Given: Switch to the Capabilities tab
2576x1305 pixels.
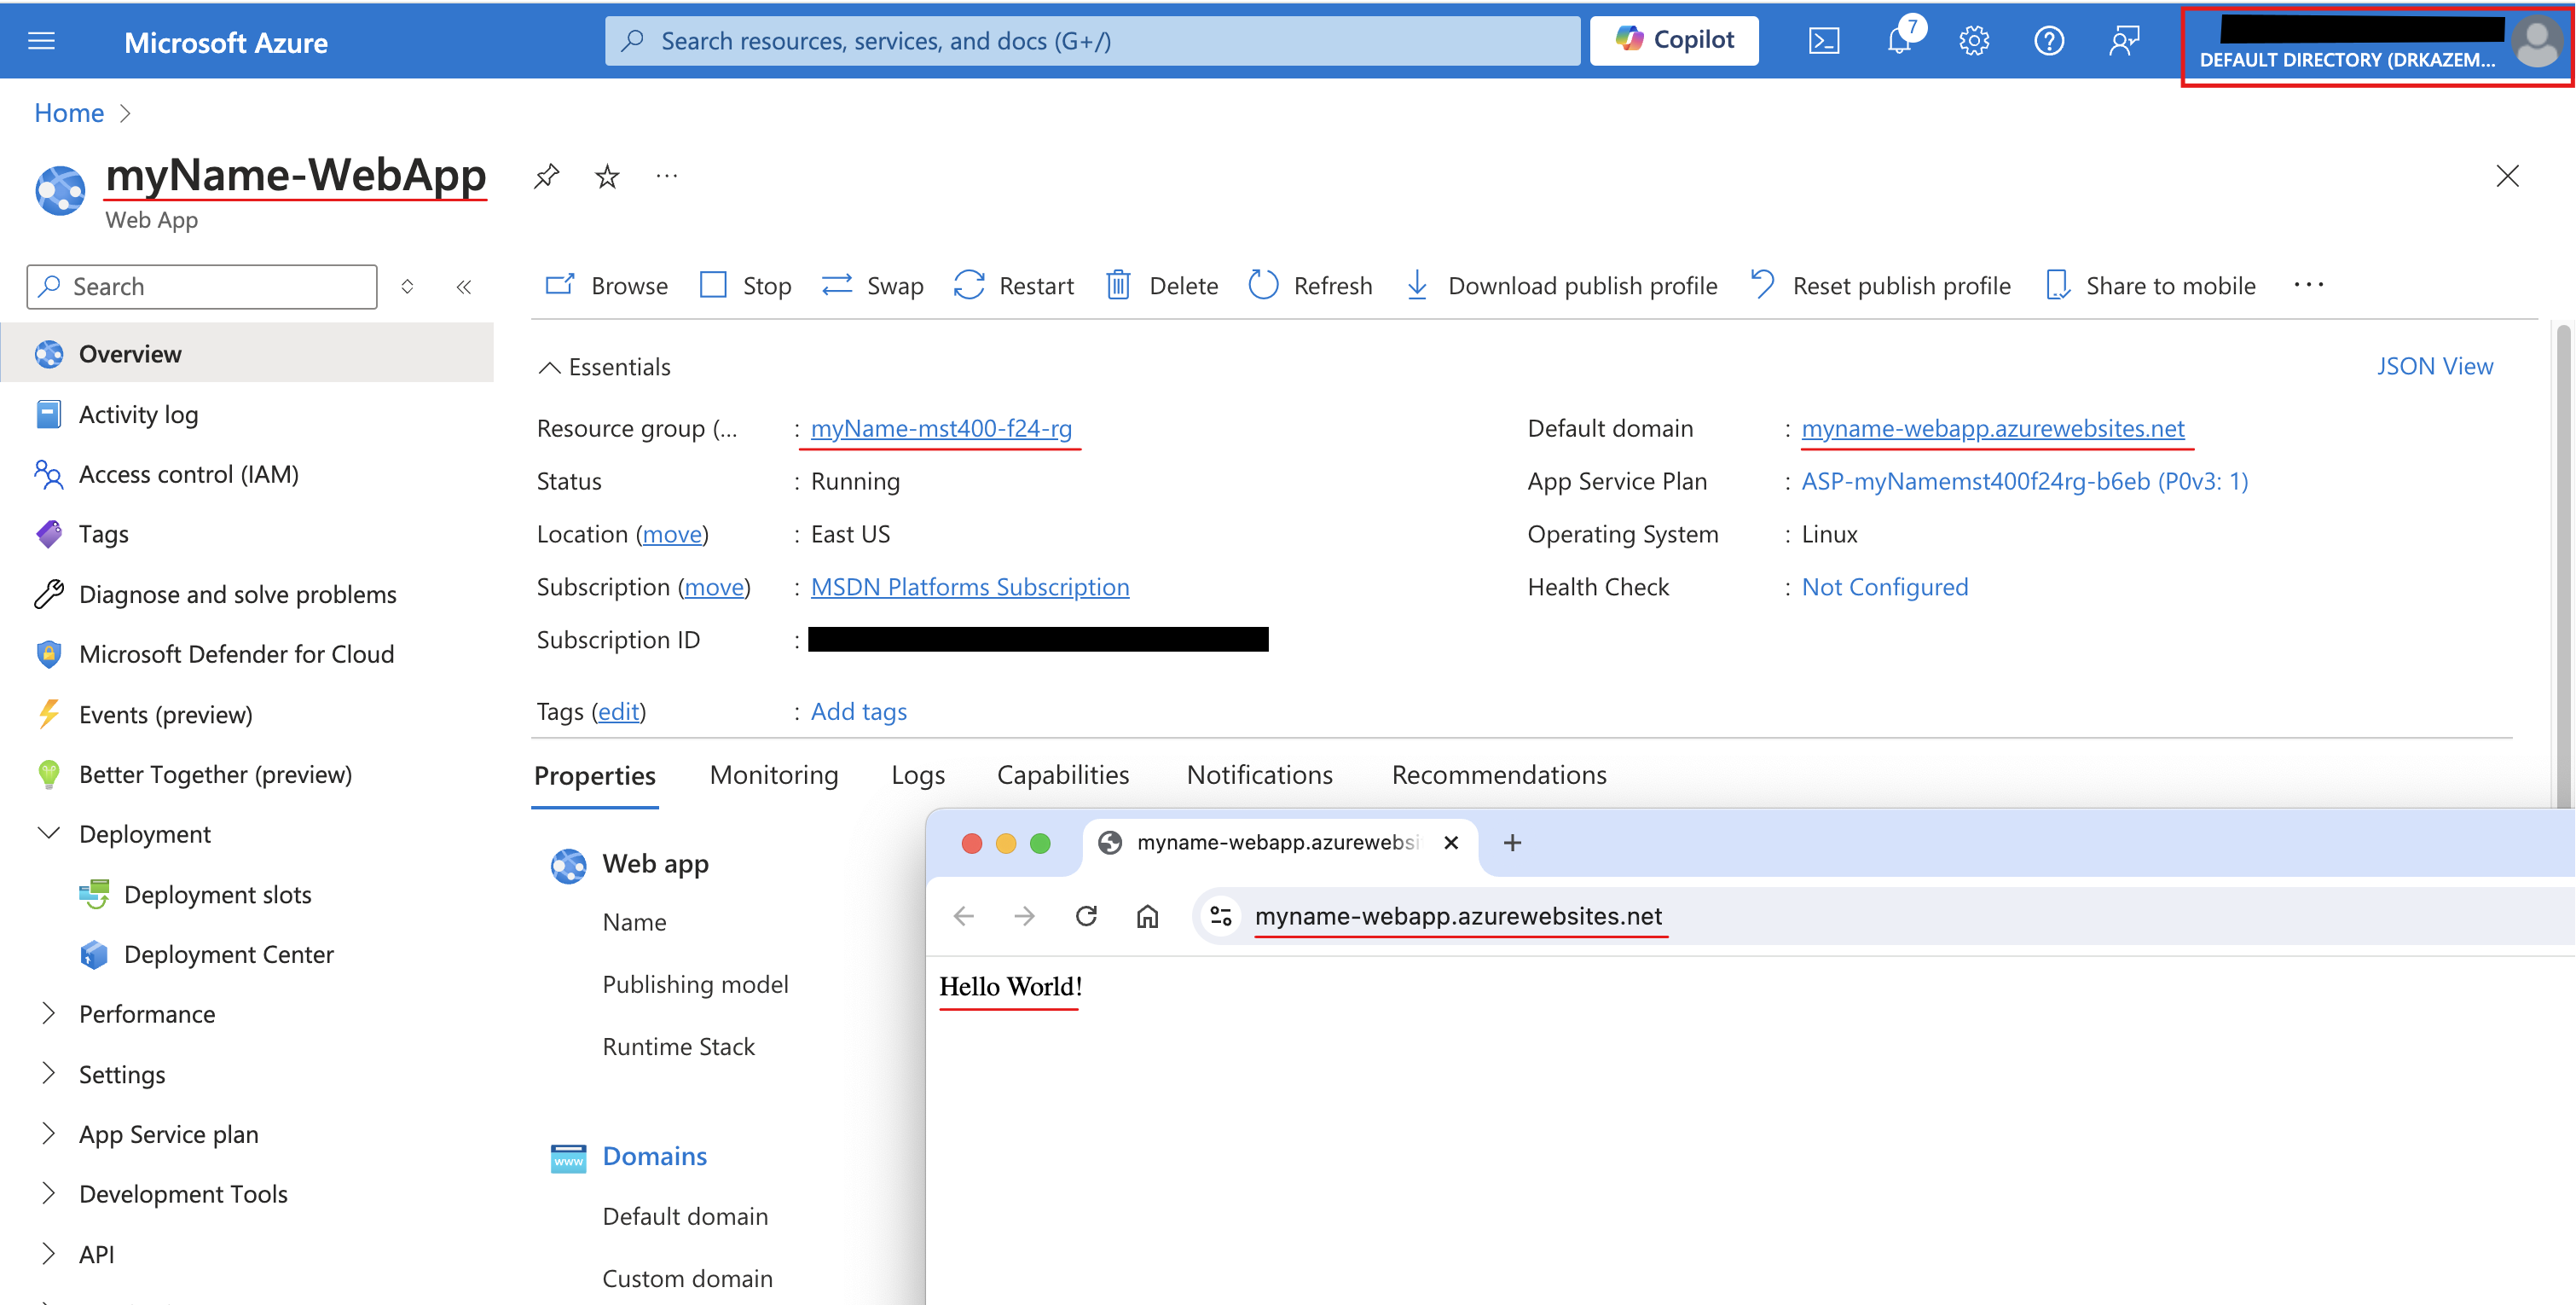Looking at the screenshot, I should tap(1063, 775).
